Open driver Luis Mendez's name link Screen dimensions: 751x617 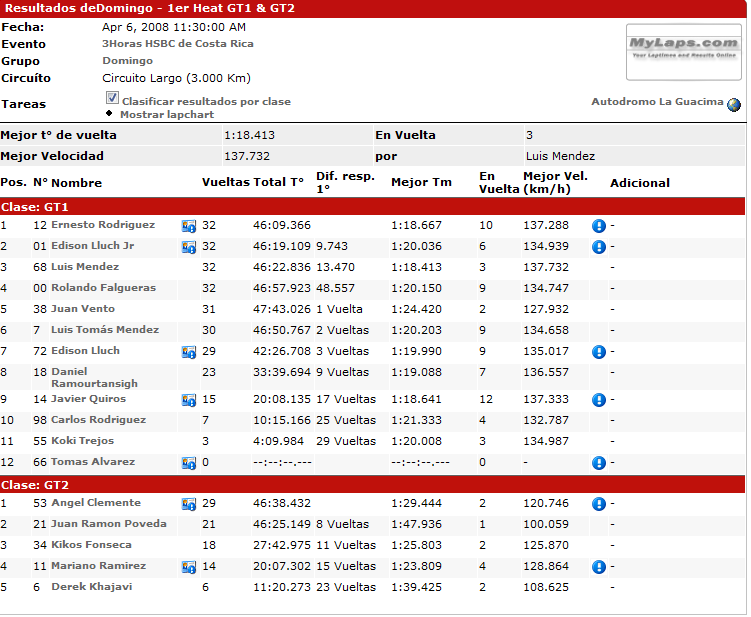click(85, 267)
